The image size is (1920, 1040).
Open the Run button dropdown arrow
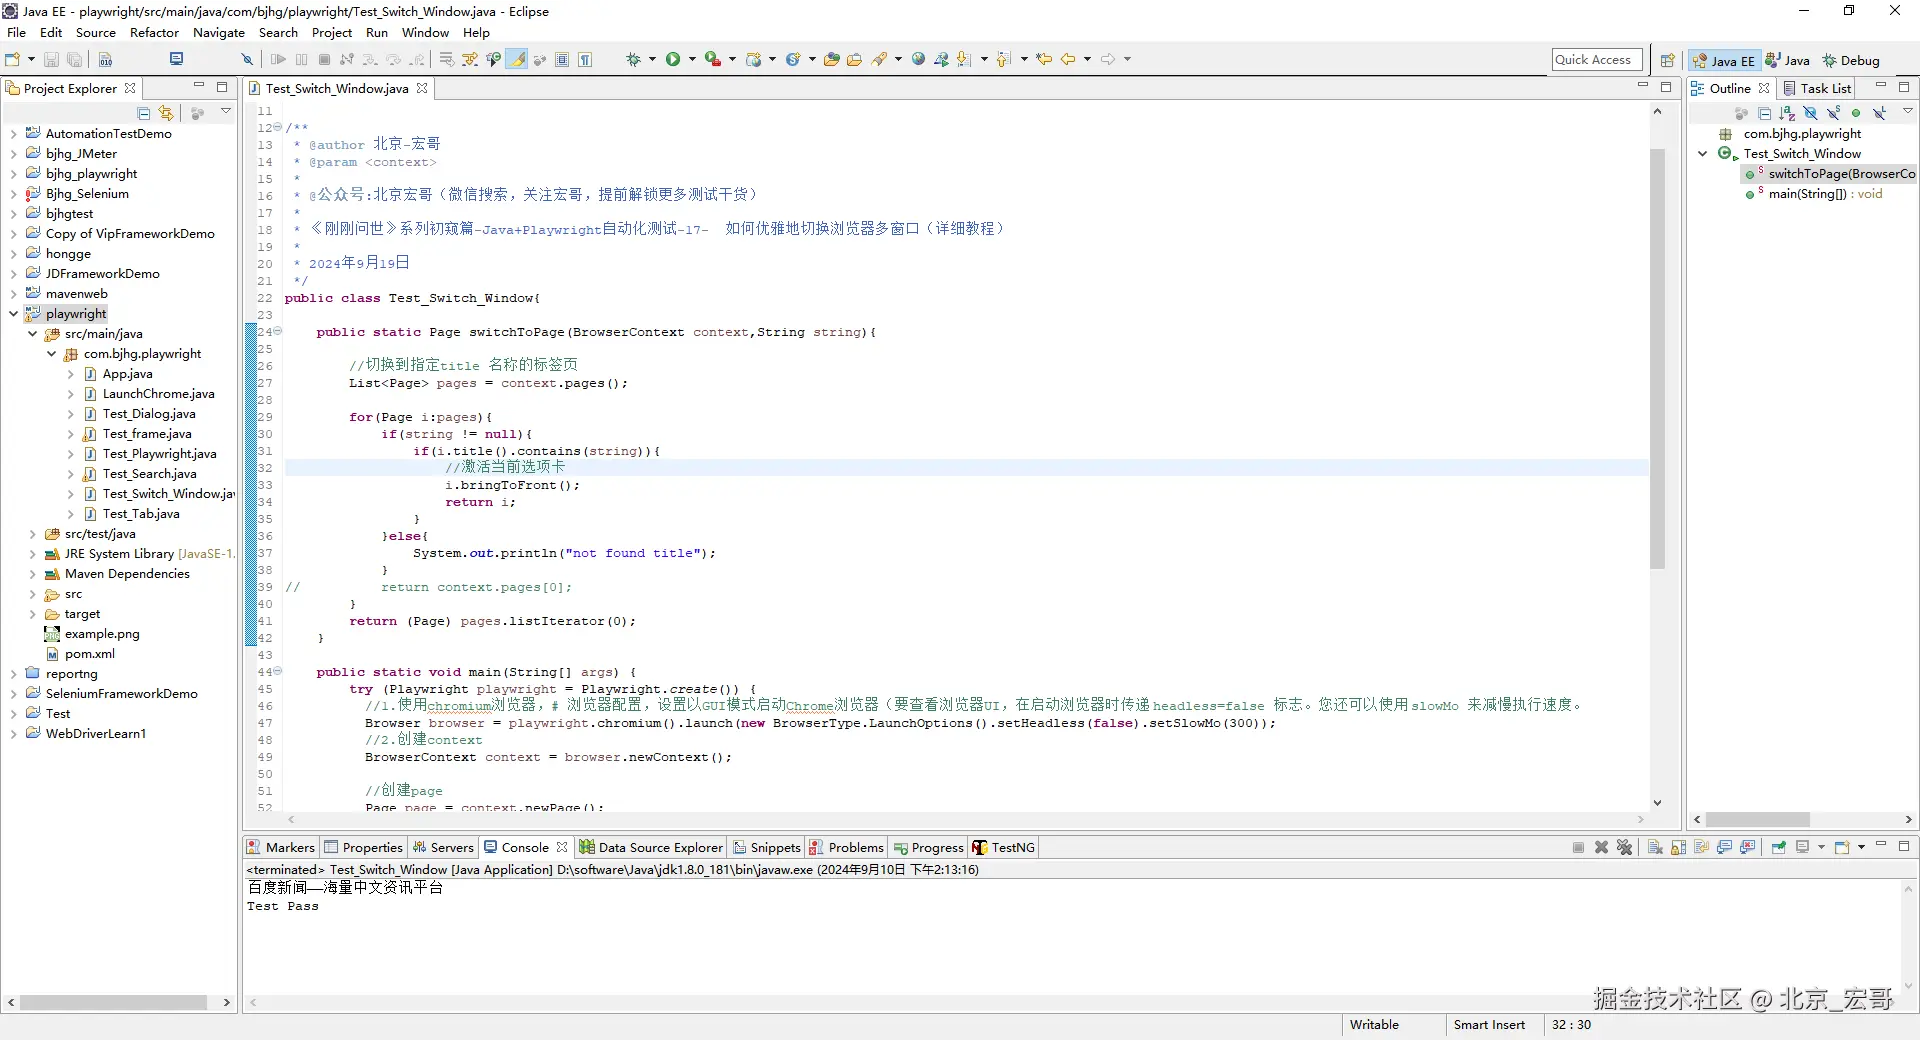(x=692, y=60)
